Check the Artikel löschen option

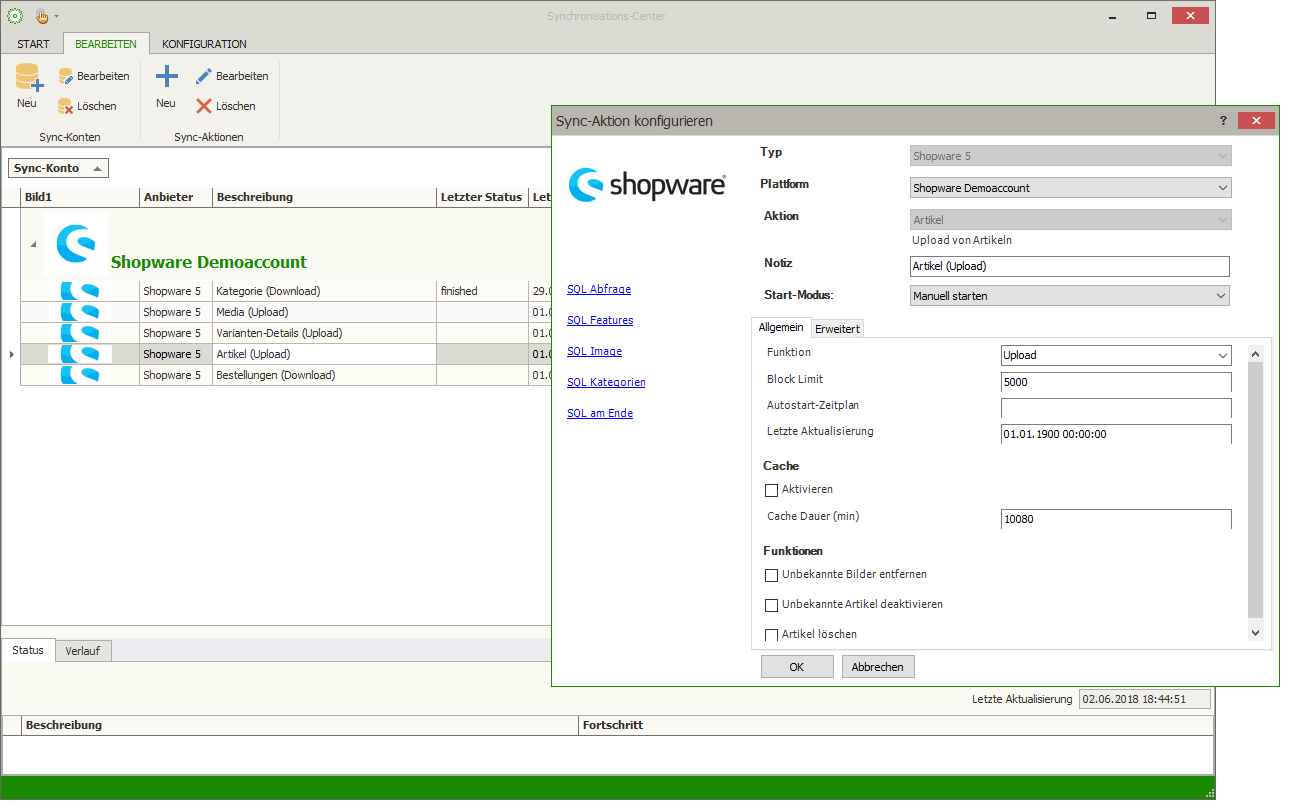[771, 635]
